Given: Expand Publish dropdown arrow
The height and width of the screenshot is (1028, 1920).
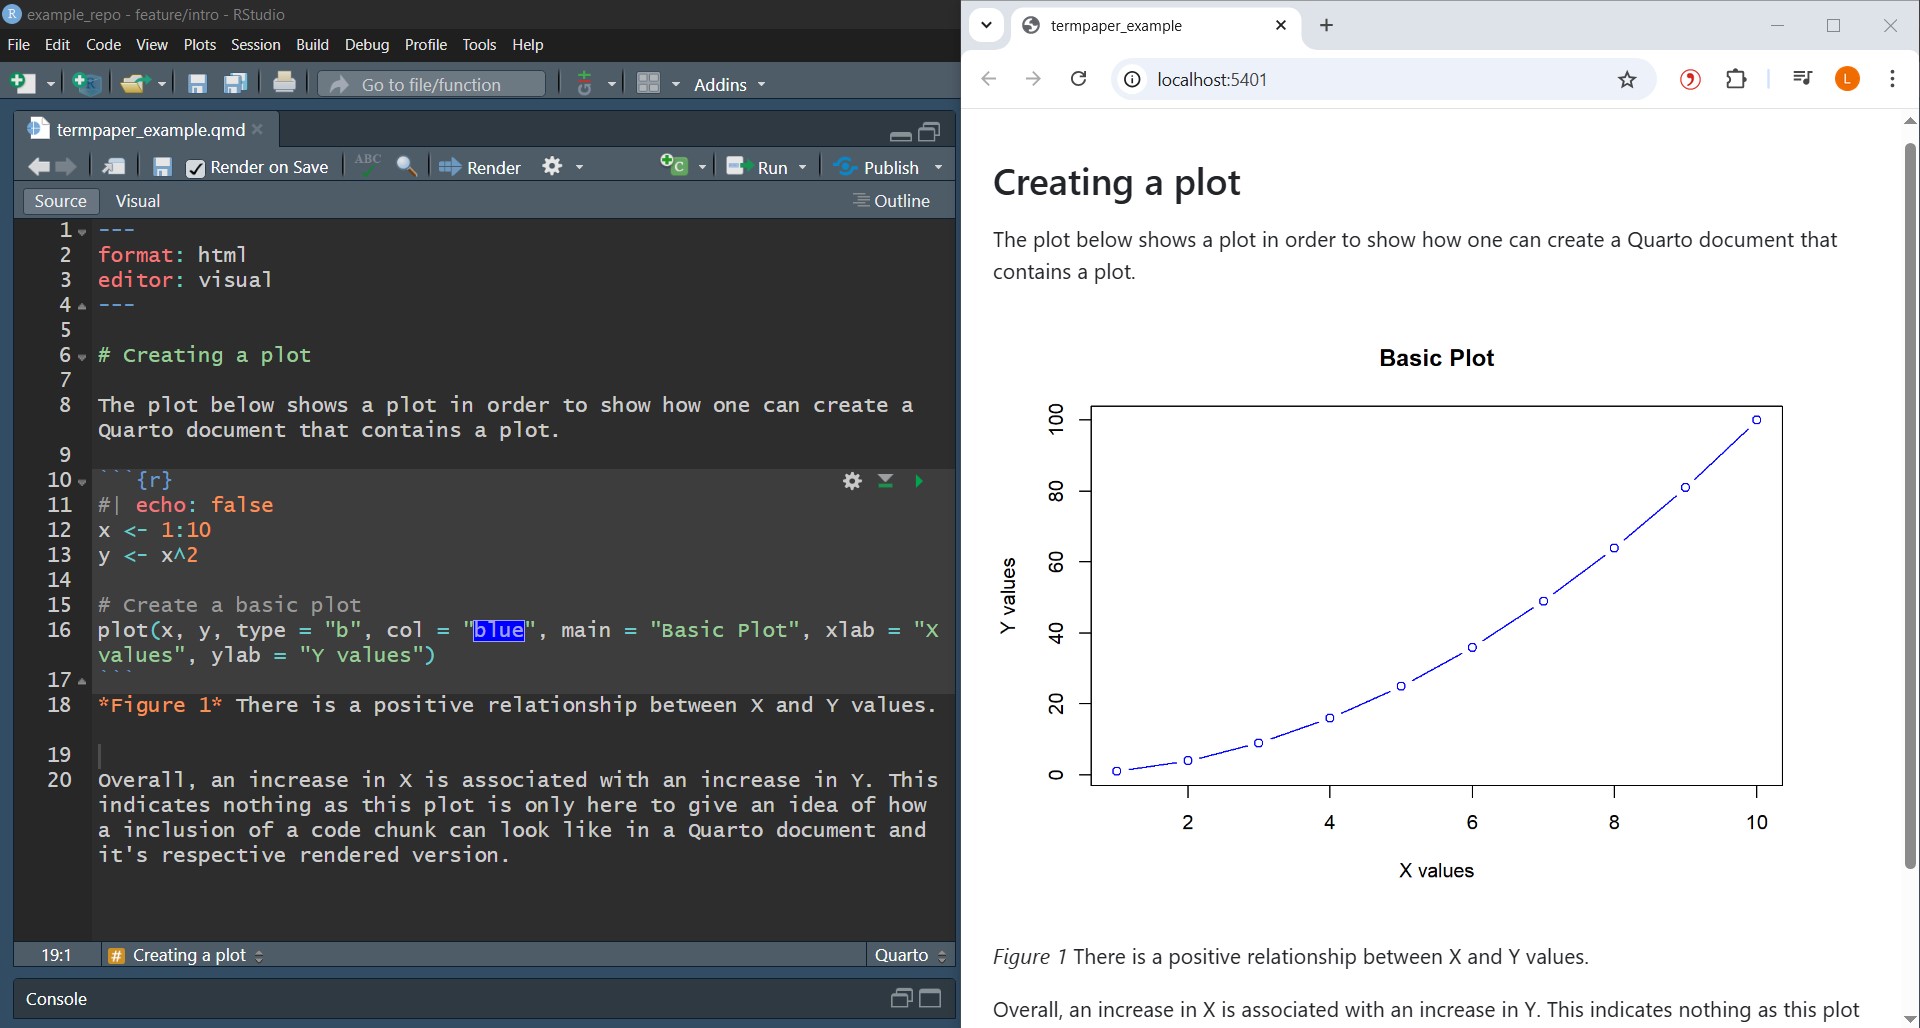Looking at the screenshot, I should [938, 168].
